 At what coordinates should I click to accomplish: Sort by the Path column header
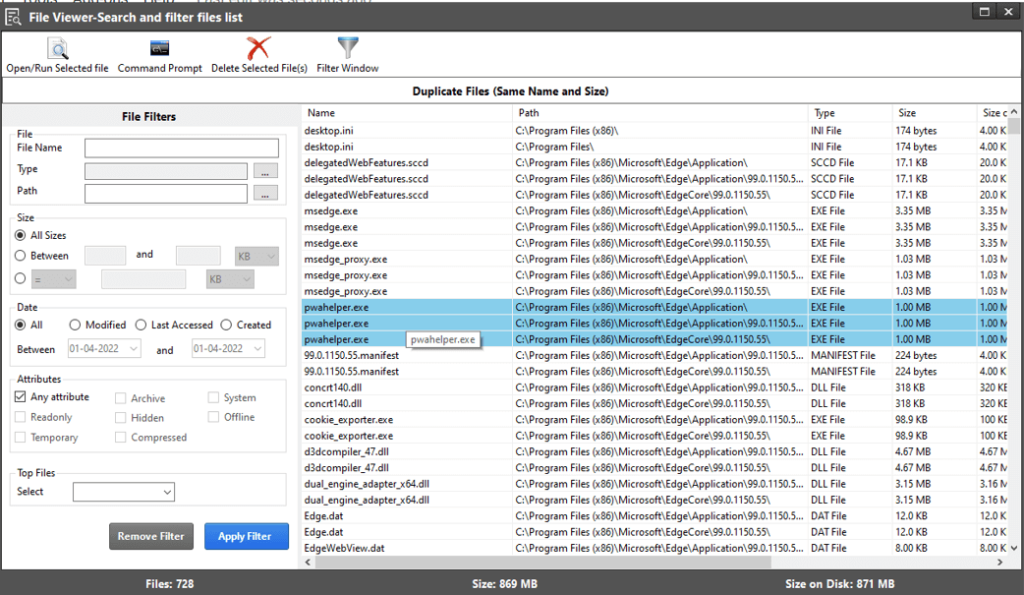click(x=660, y=113)
